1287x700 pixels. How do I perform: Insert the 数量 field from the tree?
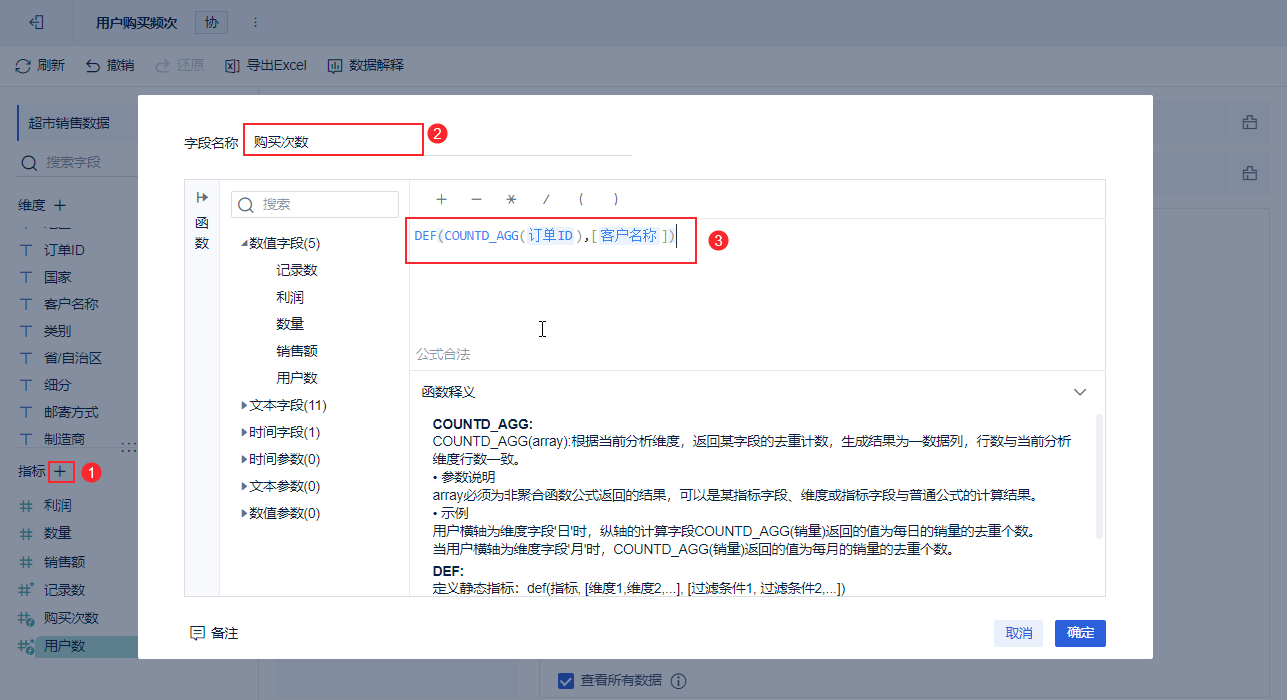point(290,324)
